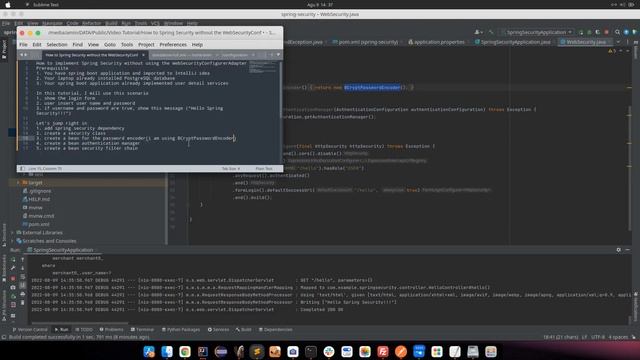
Task: Click the red Stop button in IntelliJ toolbar
Action: (x=607, y=32)
